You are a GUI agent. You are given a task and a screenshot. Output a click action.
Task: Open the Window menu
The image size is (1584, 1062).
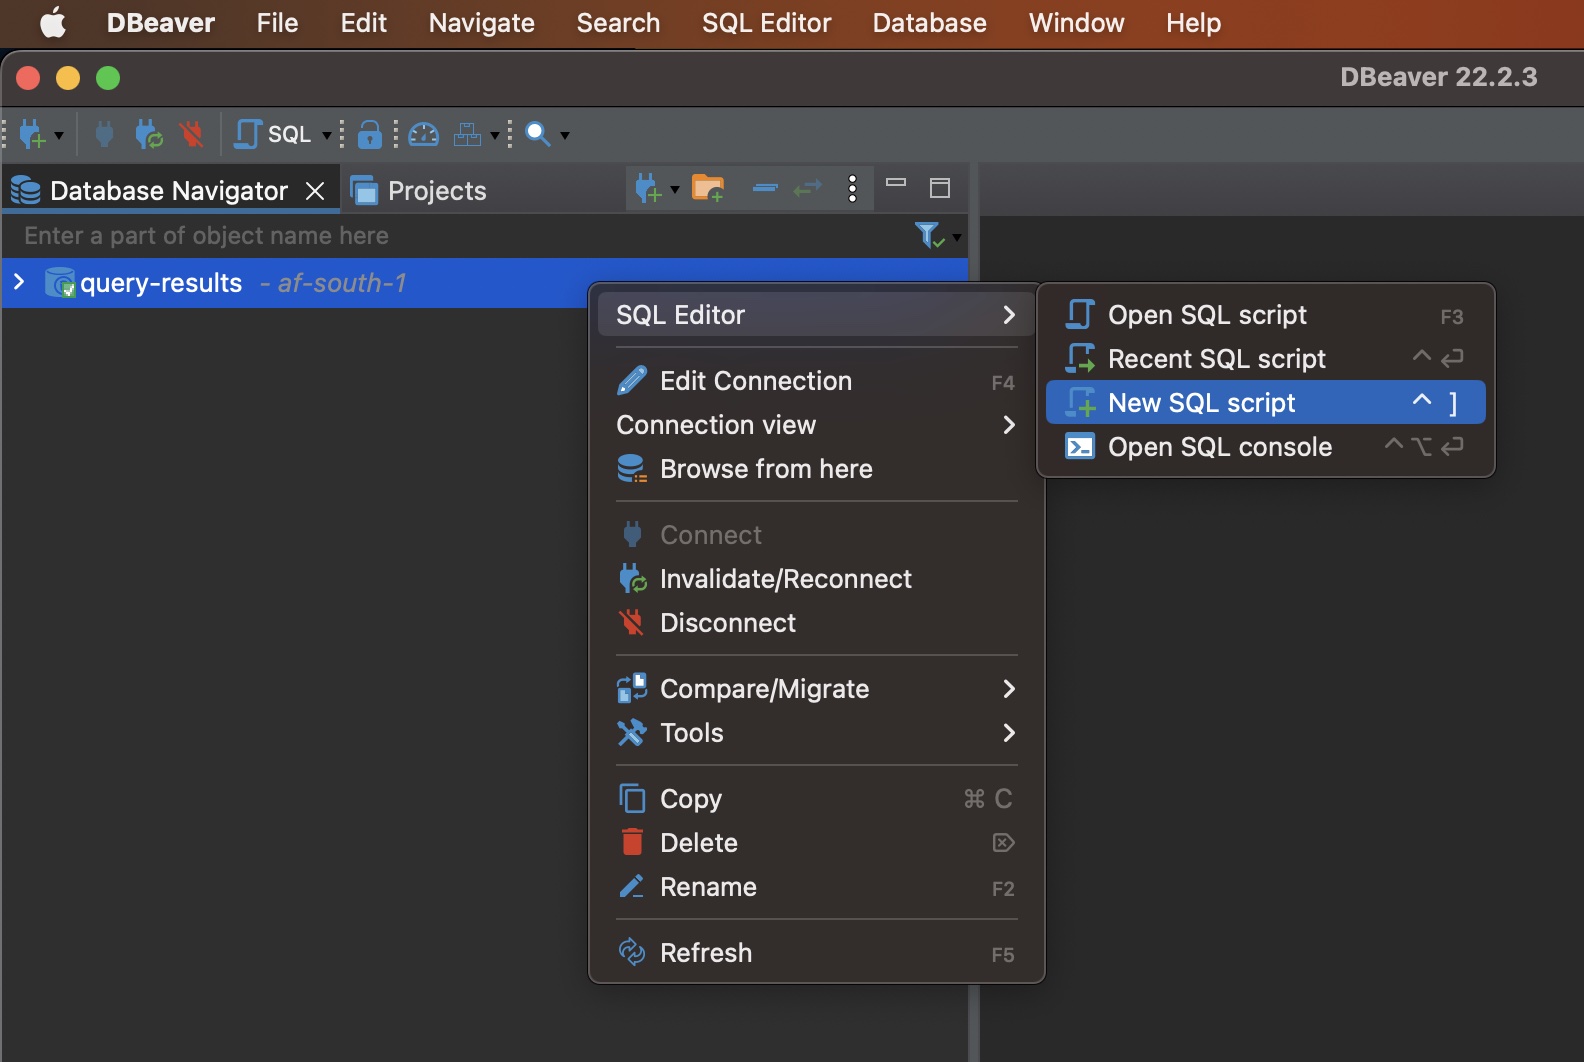coord(1076,23)
